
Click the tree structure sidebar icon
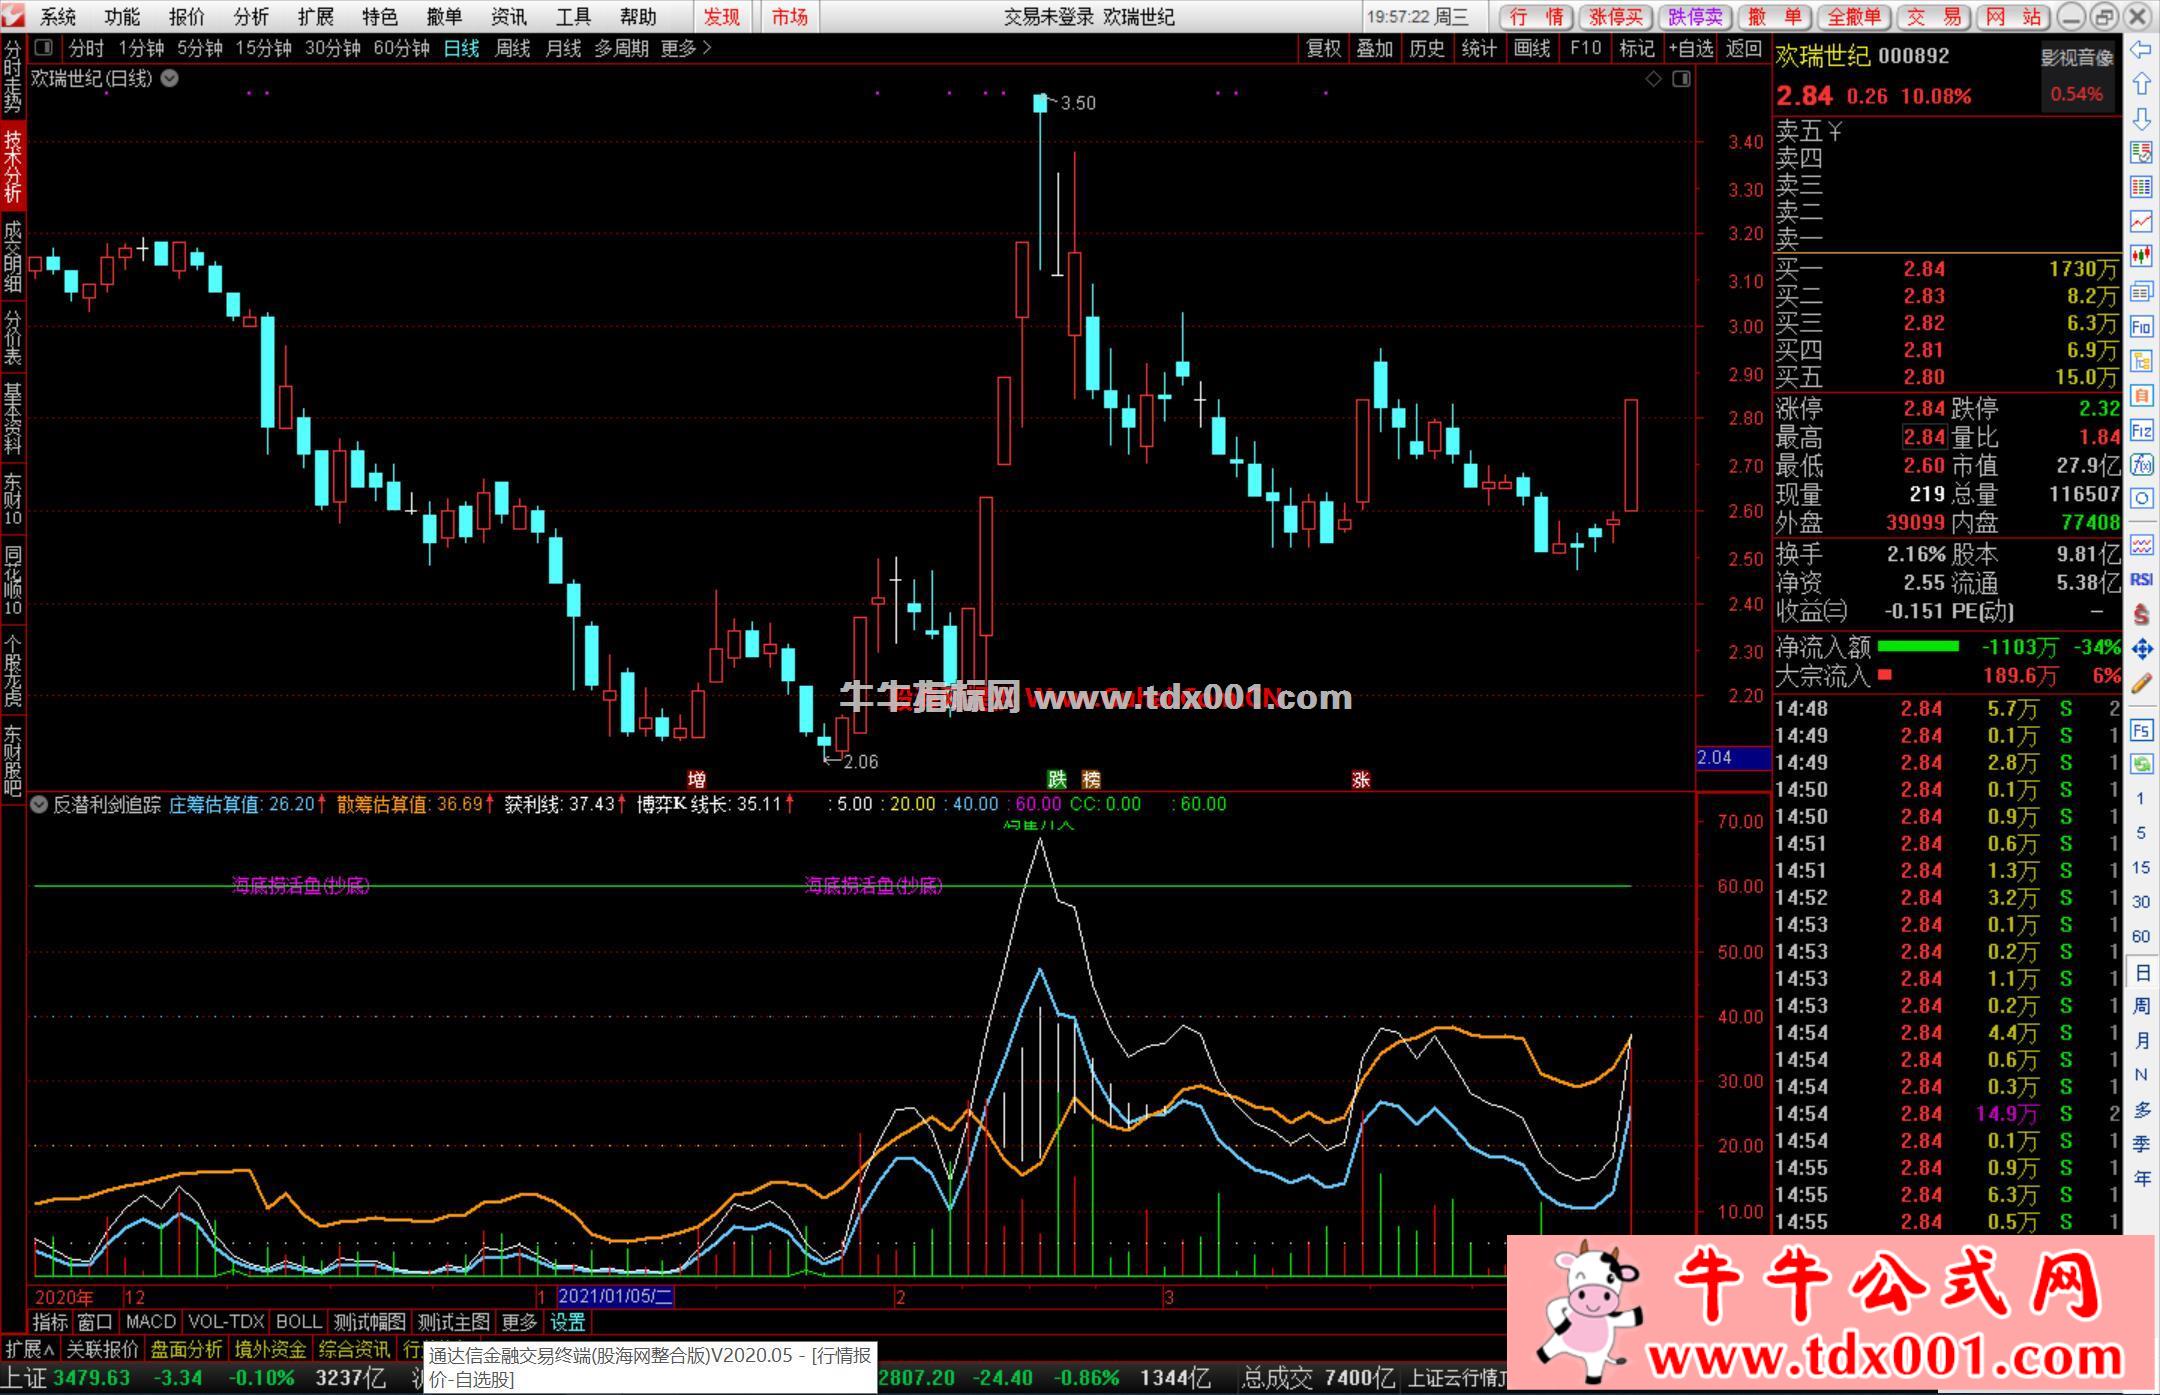(x=2141, y=361)
